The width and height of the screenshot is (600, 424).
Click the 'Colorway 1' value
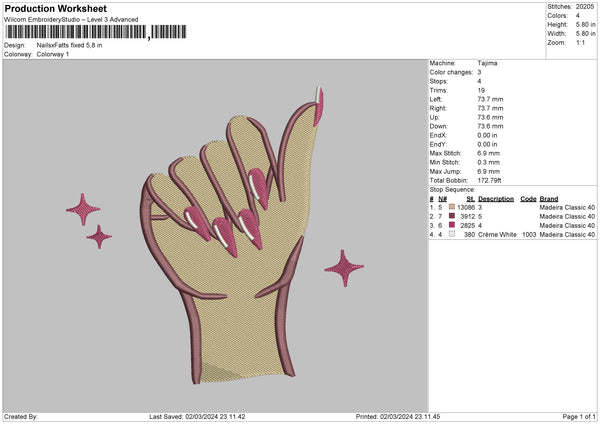pyautogui.click(x=53, y=54)
